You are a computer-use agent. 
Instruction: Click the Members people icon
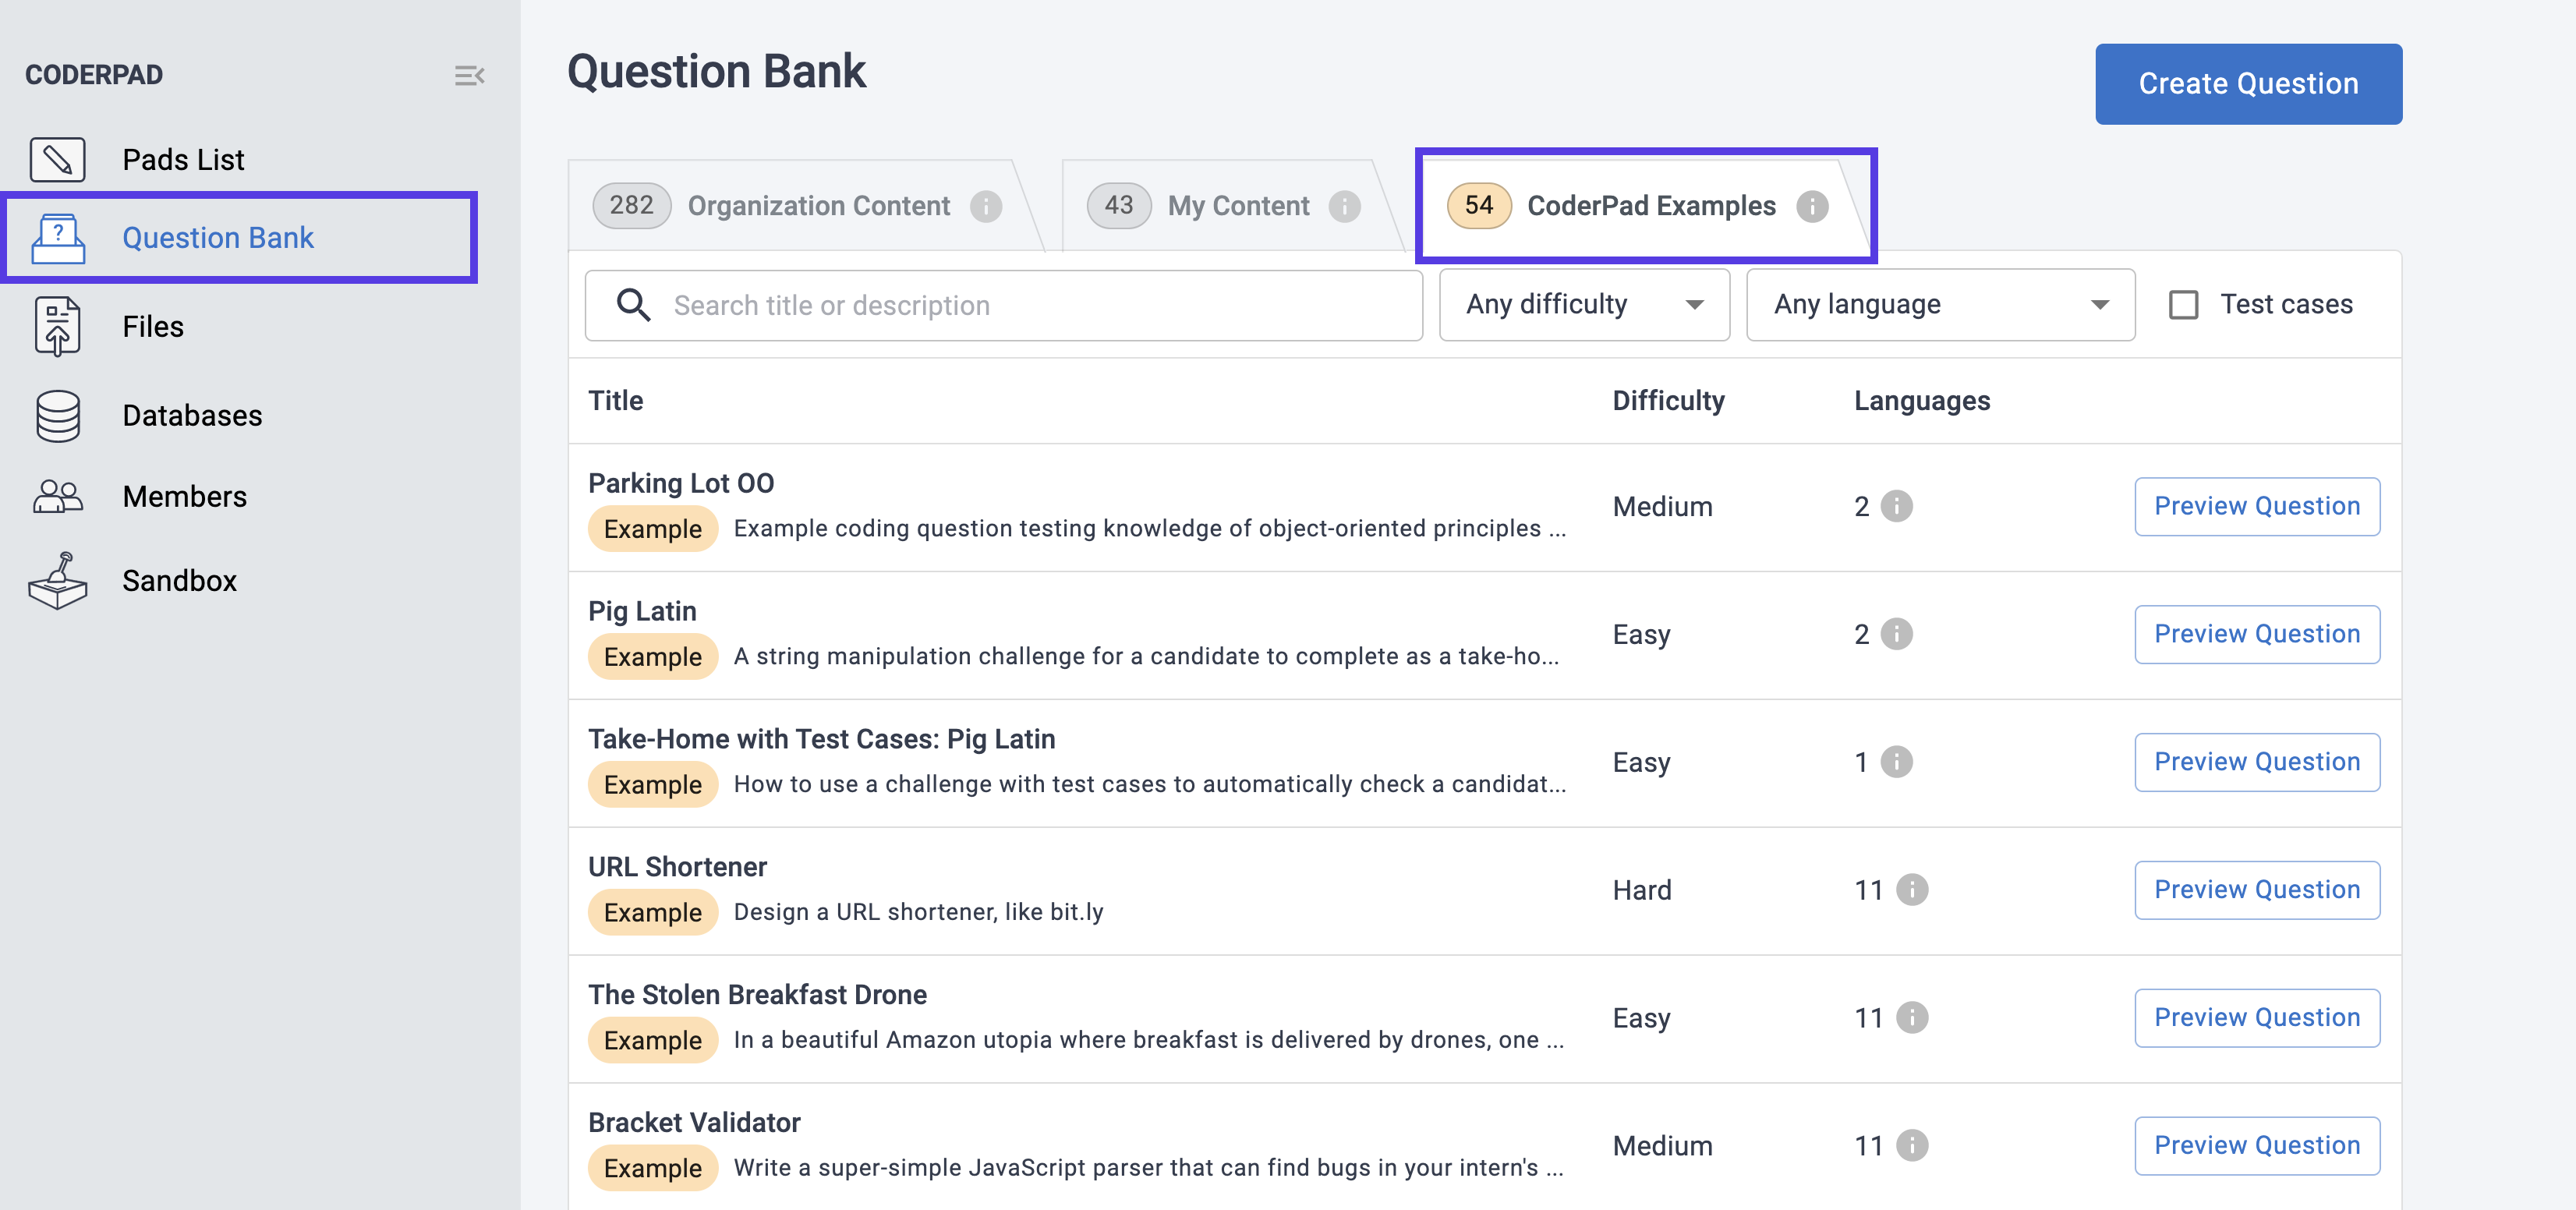(58, 497)
